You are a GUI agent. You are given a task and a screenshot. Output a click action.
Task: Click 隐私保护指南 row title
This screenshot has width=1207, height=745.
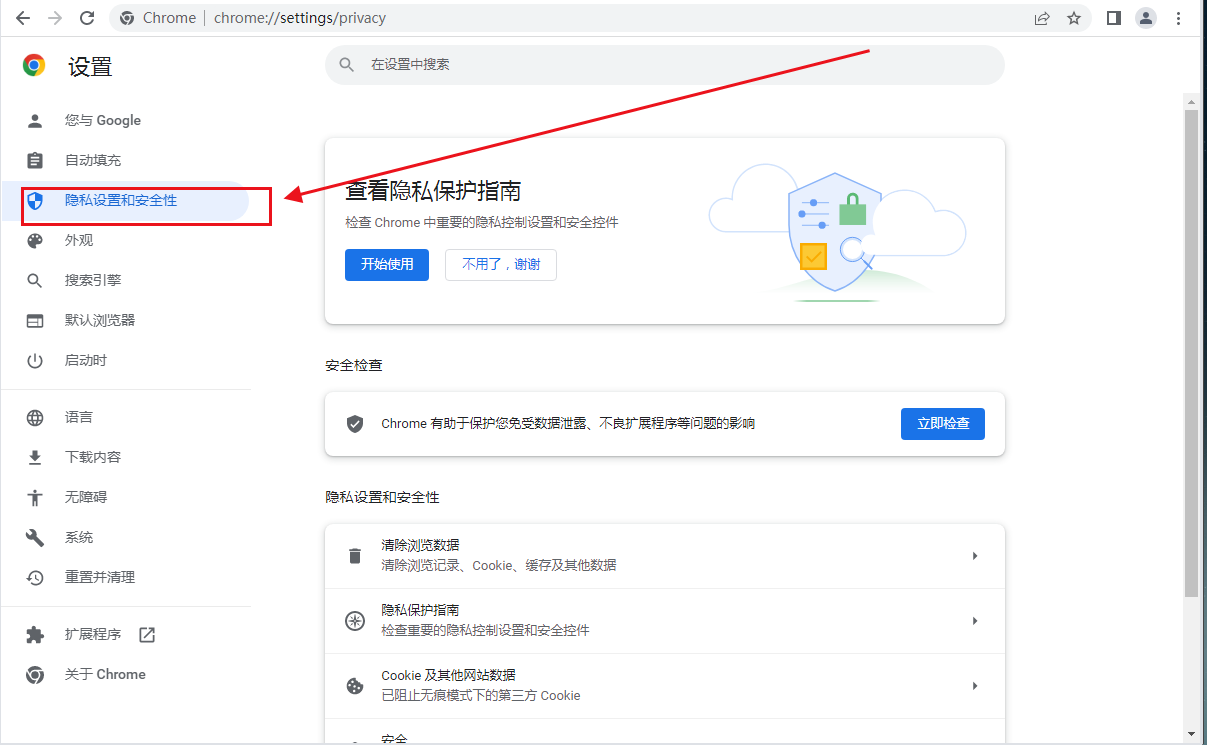[x=420, y=611]
